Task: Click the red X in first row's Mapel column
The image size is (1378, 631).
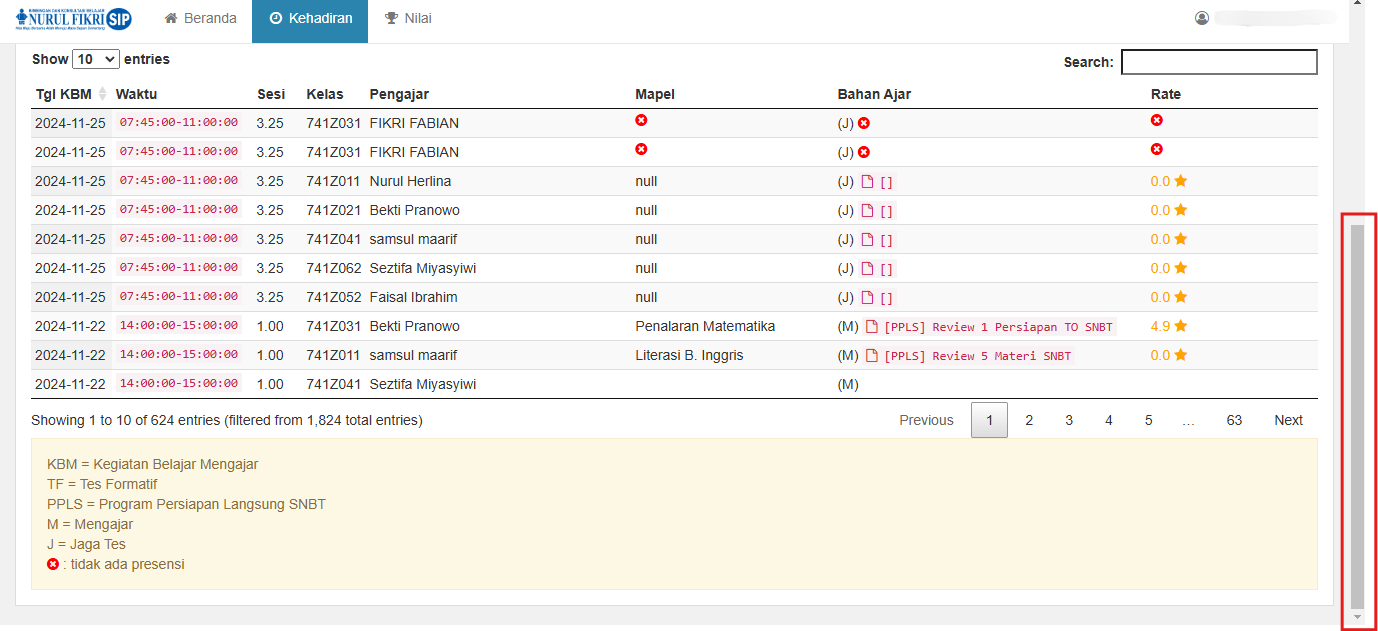Action: point(641,120)
